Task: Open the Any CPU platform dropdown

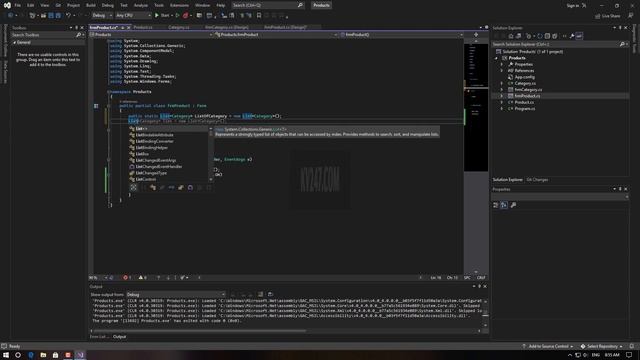Action: pos(133,16)
